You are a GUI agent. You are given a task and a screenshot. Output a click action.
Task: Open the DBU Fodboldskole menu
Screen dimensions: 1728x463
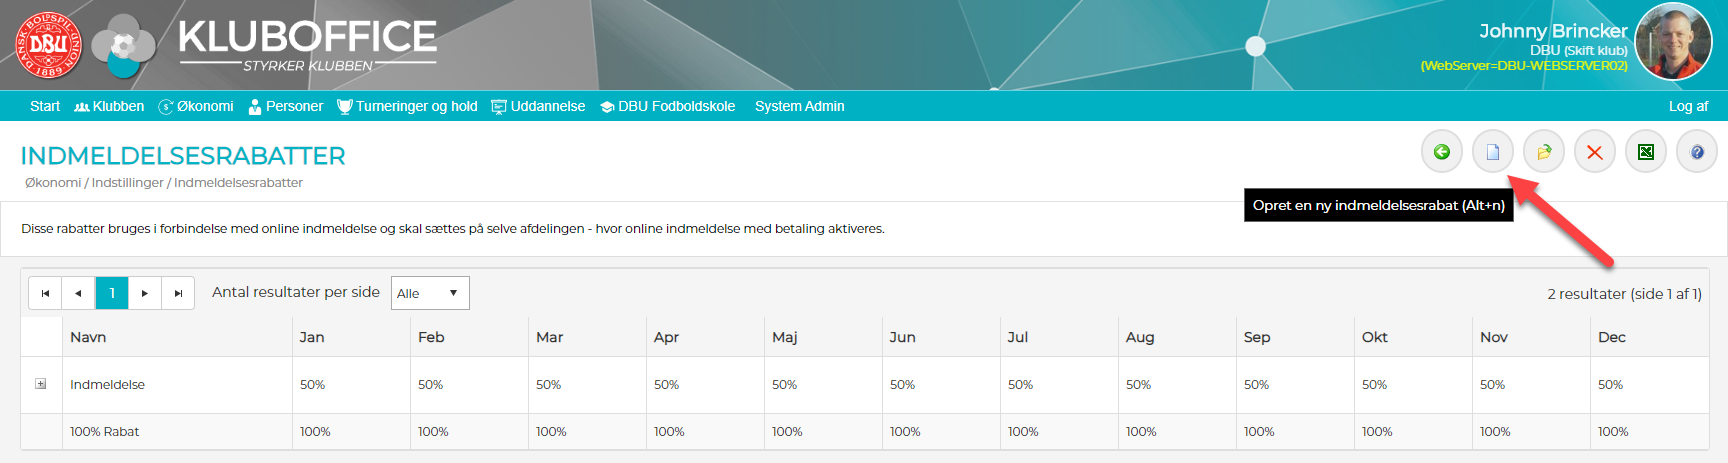click(x=667, y=106)
